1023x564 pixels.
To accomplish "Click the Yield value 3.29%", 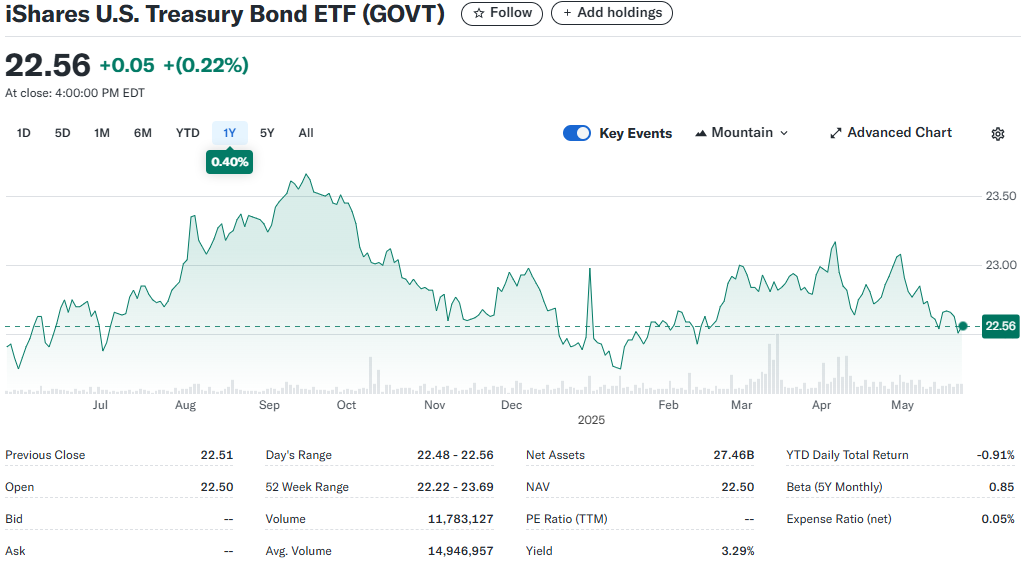I will (738, 551).
